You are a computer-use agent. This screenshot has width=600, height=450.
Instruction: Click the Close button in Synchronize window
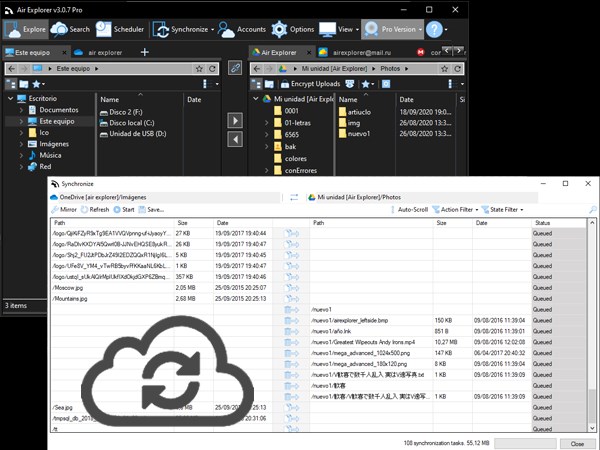coord(577,443)
